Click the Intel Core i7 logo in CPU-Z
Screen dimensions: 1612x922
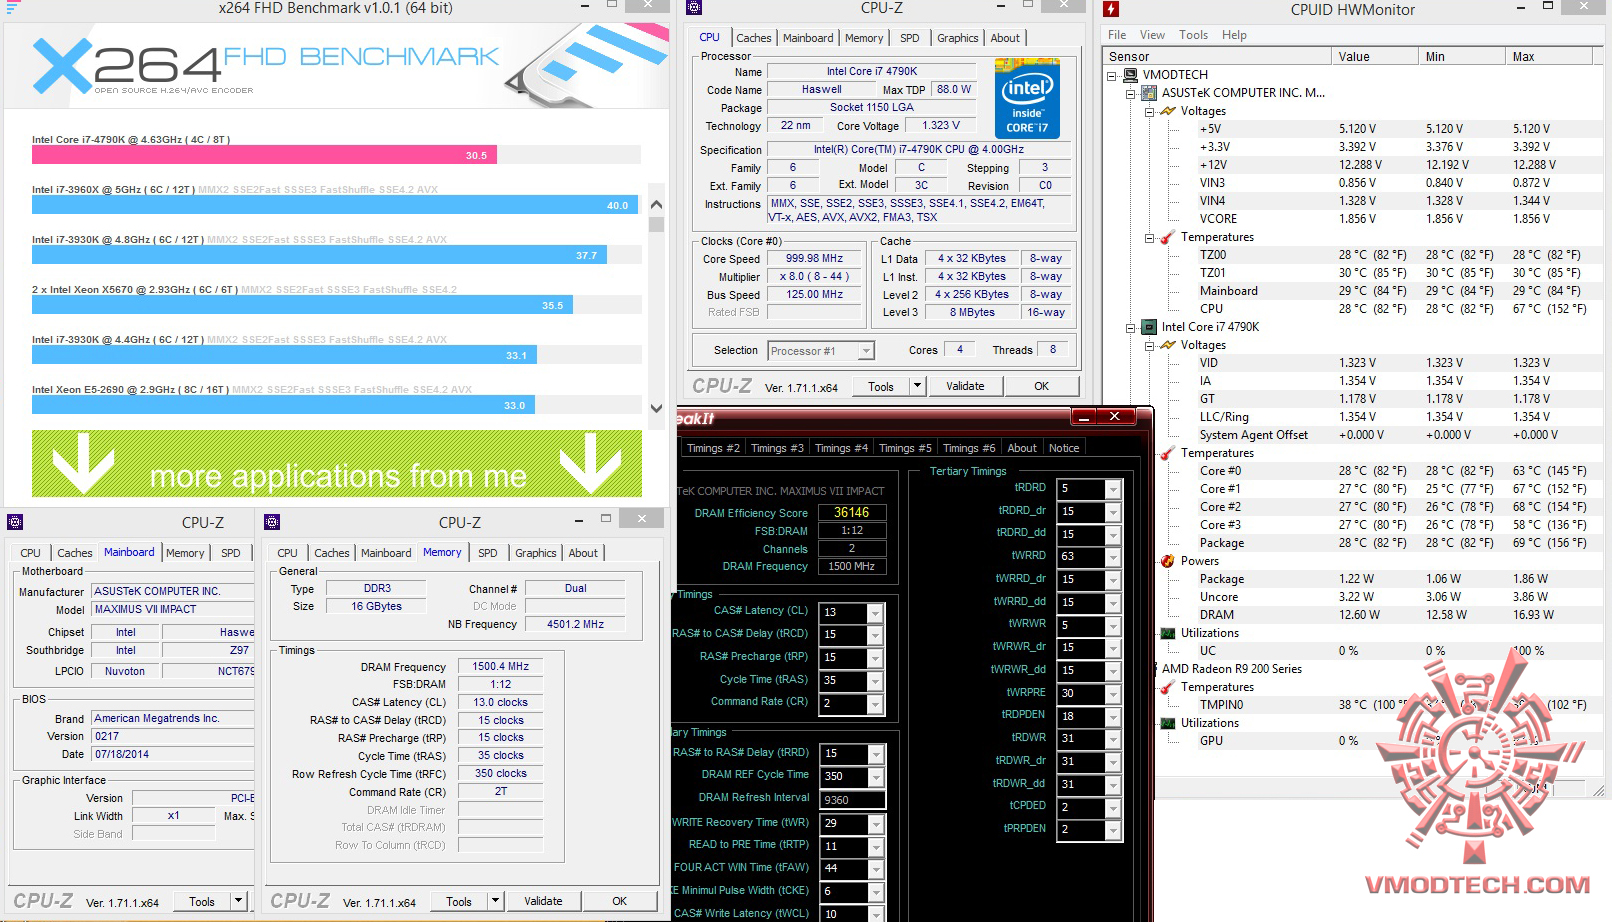pos(1027,99)
